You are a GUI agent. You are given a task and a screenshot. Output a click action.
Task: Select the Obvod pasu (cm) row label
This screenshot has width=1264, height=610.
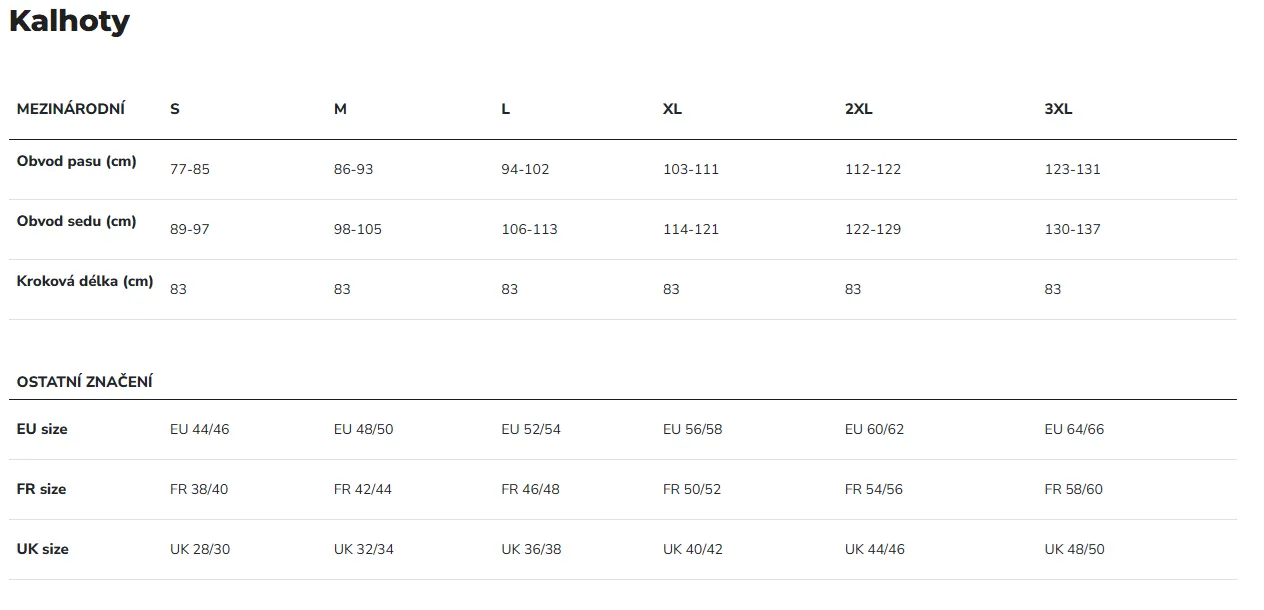[x=77, y=161]
